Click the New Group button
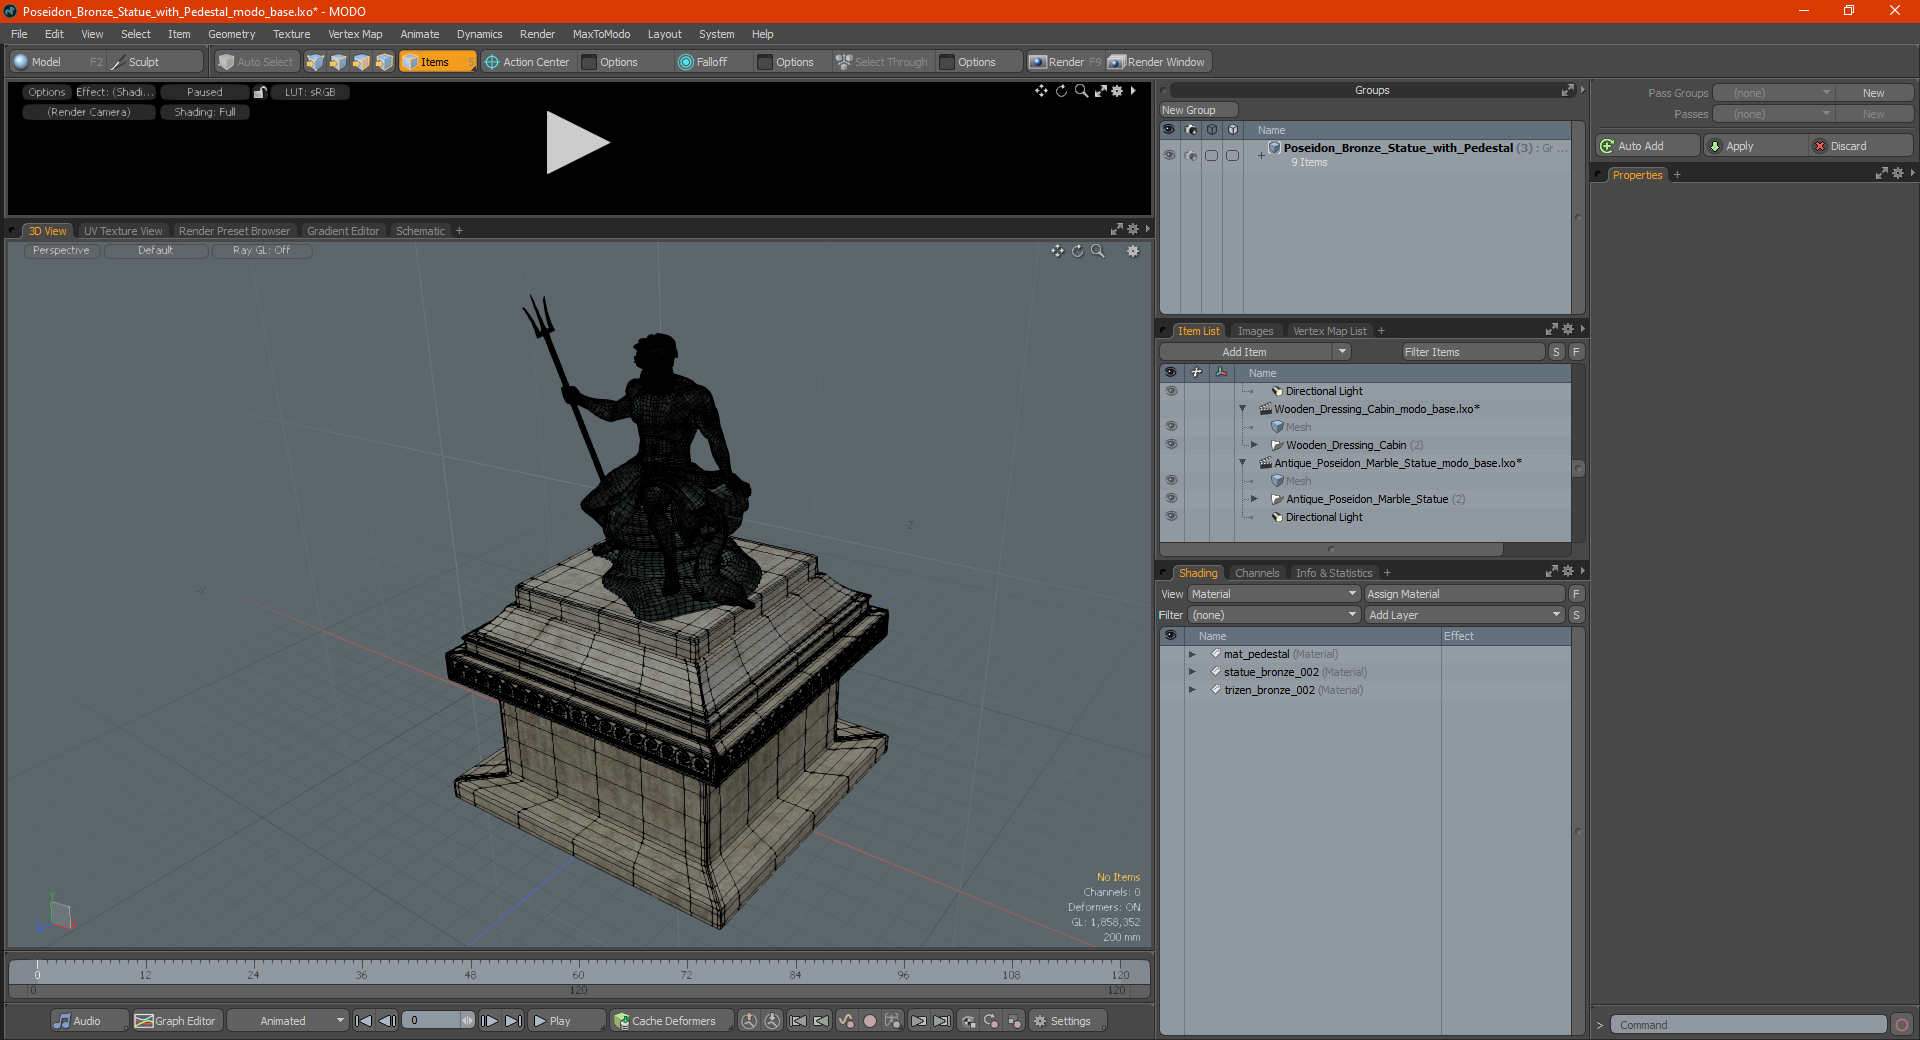Viewport: 1920px width, 1040px height. coord(1198,110)
